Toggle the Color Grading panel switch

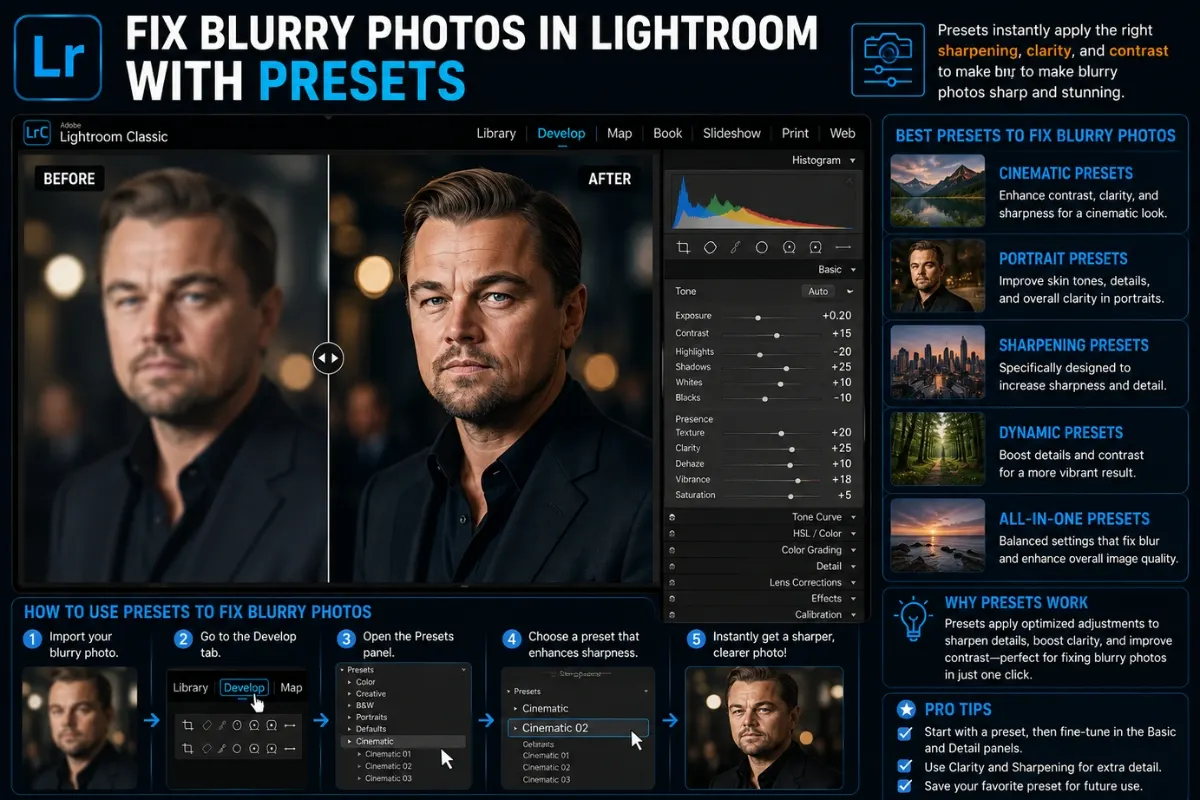(671, 550)
